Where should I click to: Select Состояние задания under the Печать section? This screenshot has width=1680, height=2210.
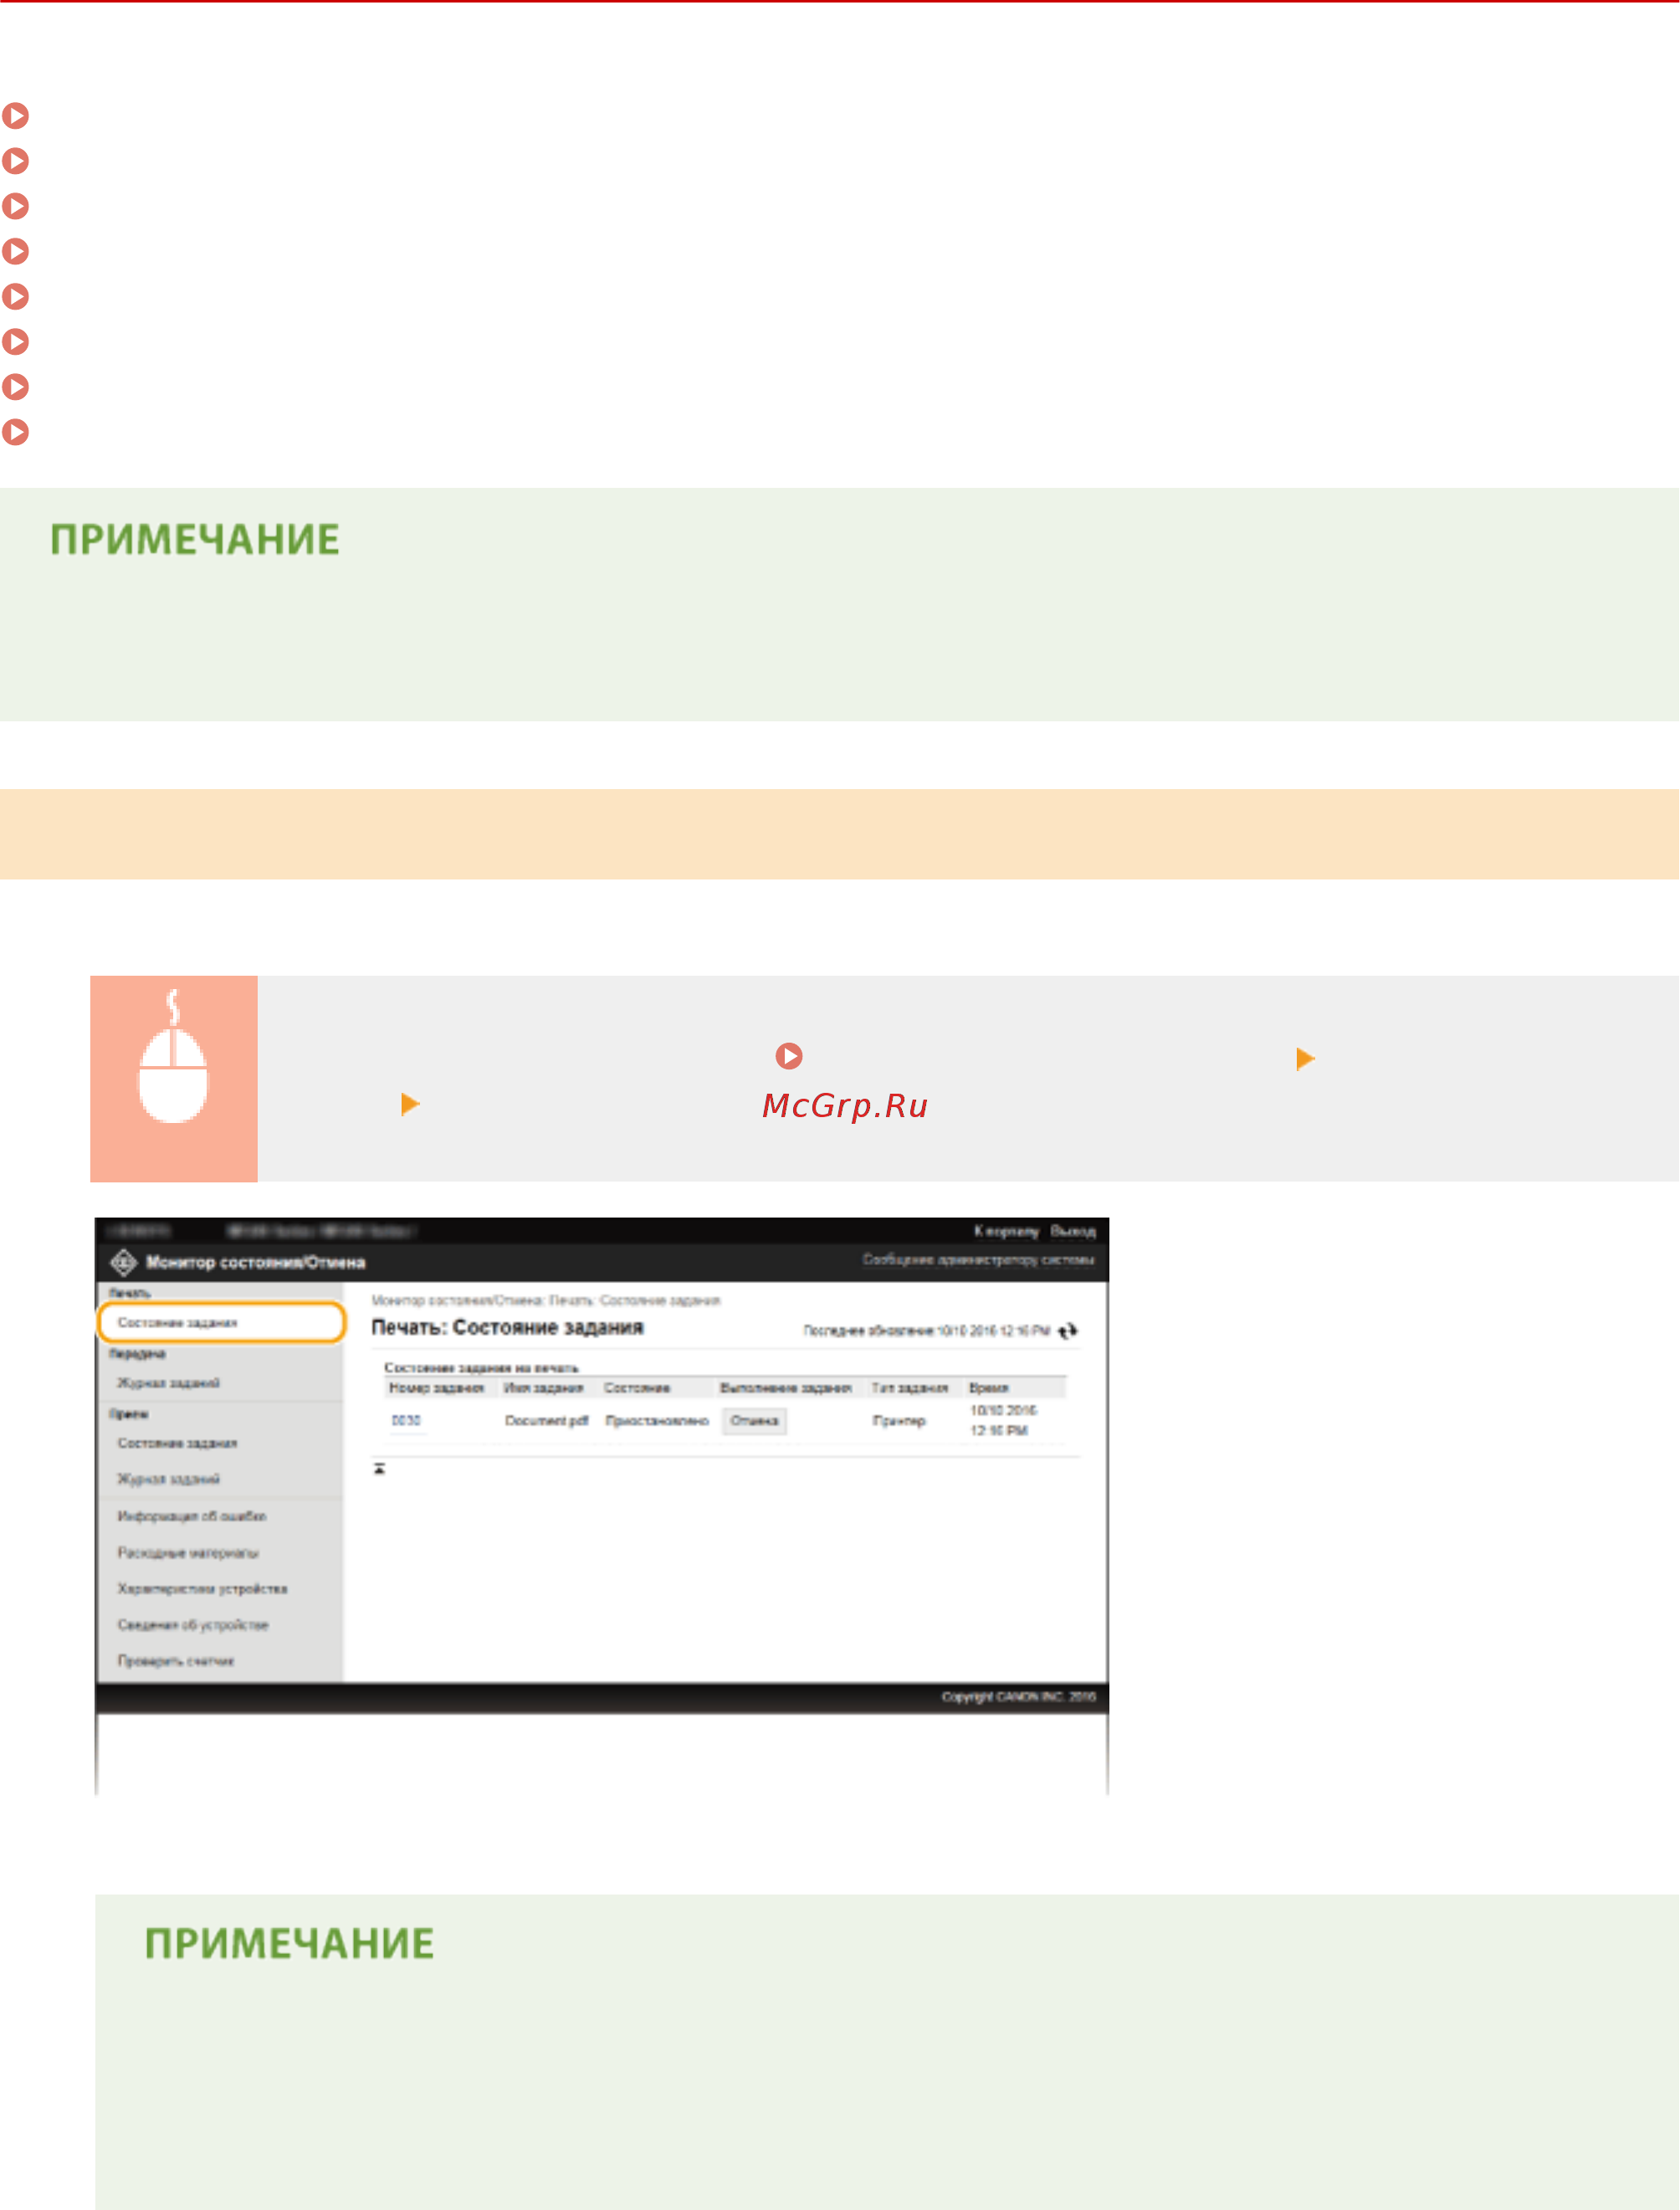tap(221, 1323)
